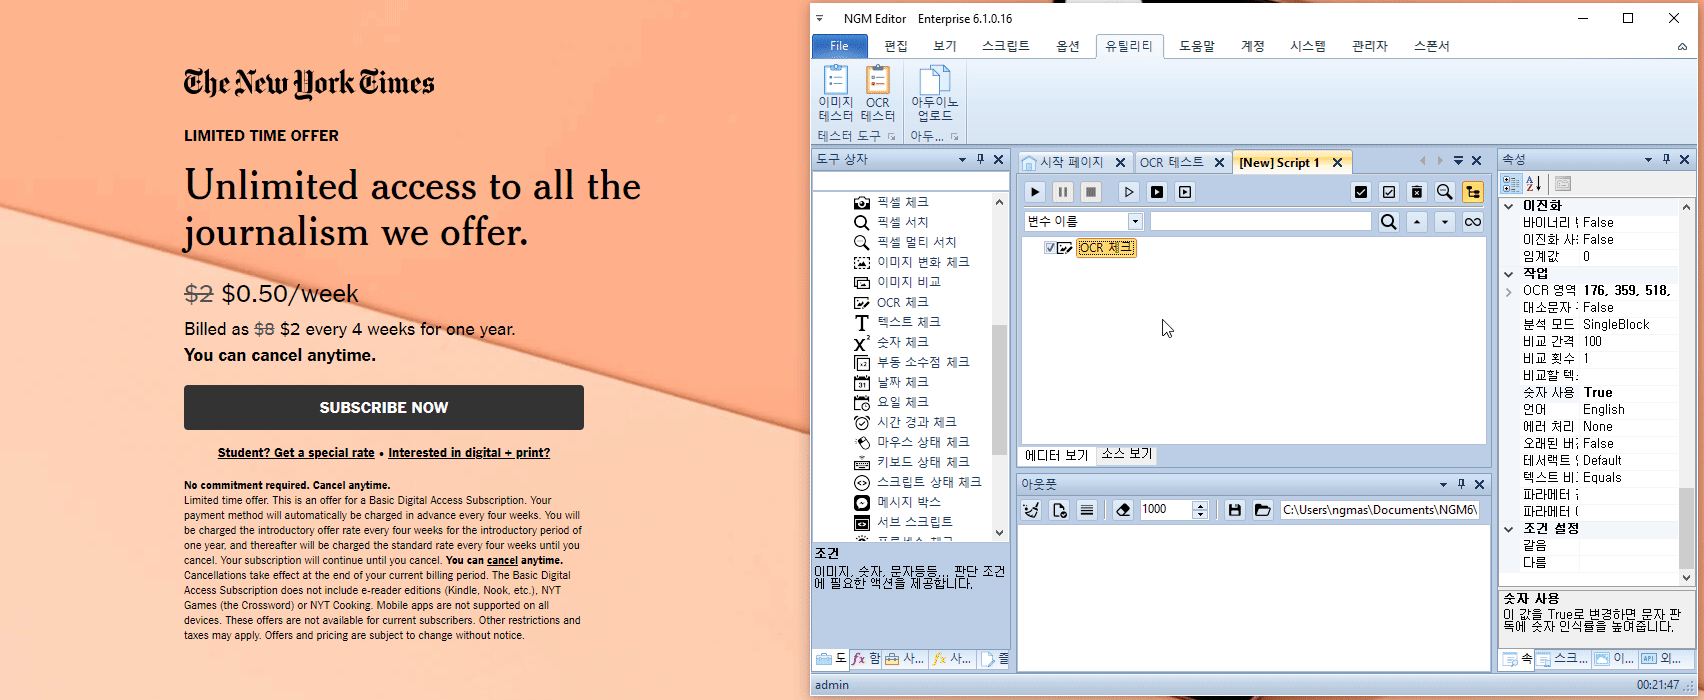Select 픽셀 서치 in the toolbox list

[x=902, y=222]
